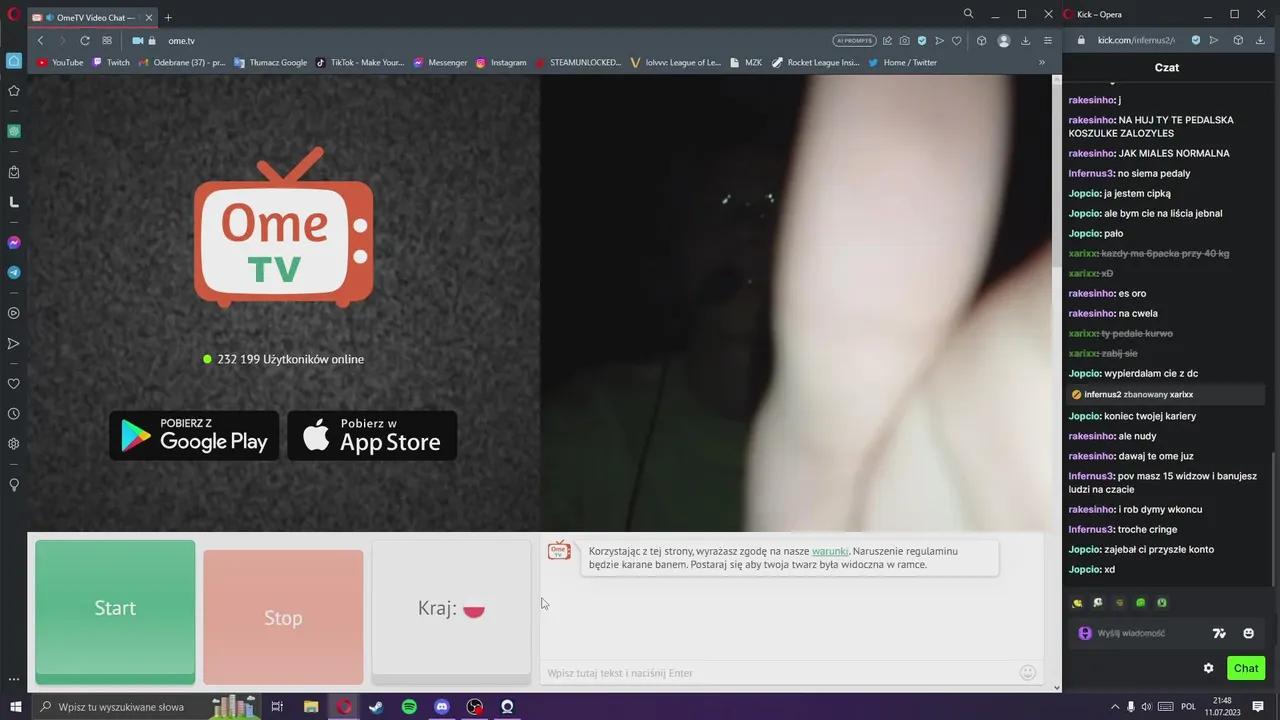1280x720 pixels.
Task: Open the emoji picker in OmeTV chat
Action: (x=1027, y=672)
